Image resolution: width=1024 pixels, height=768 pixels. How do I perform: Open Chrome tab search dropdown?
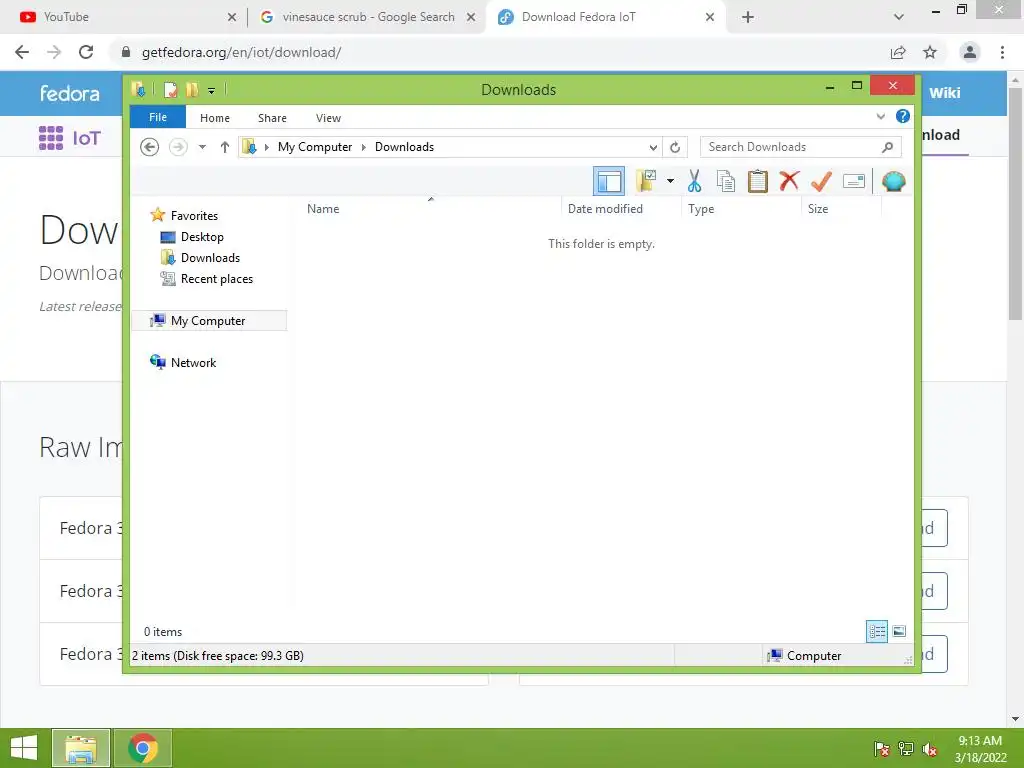click(x=899, y=17)
